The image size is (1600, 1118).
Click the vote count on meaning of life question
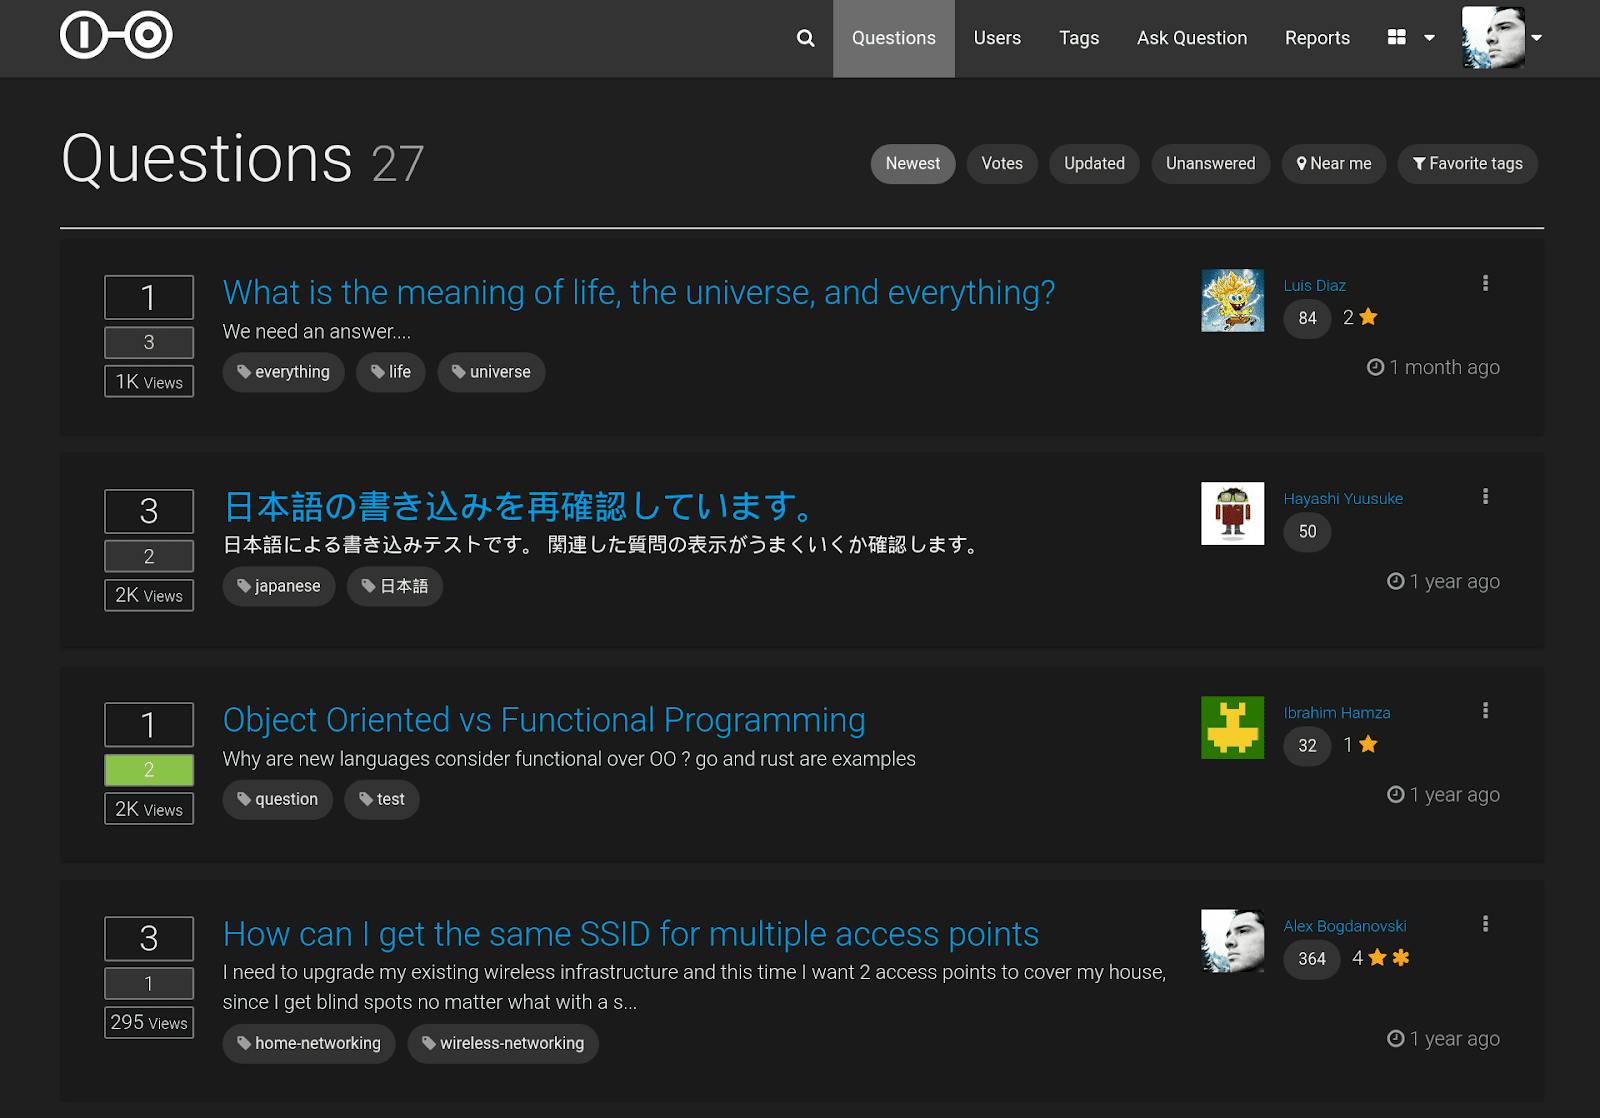[149, 298]
